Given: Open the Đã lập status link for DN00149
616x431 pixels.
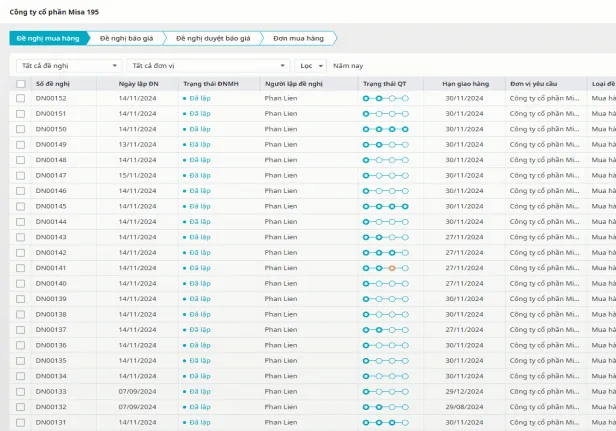Looking at the screenshot, I should 199,145.
